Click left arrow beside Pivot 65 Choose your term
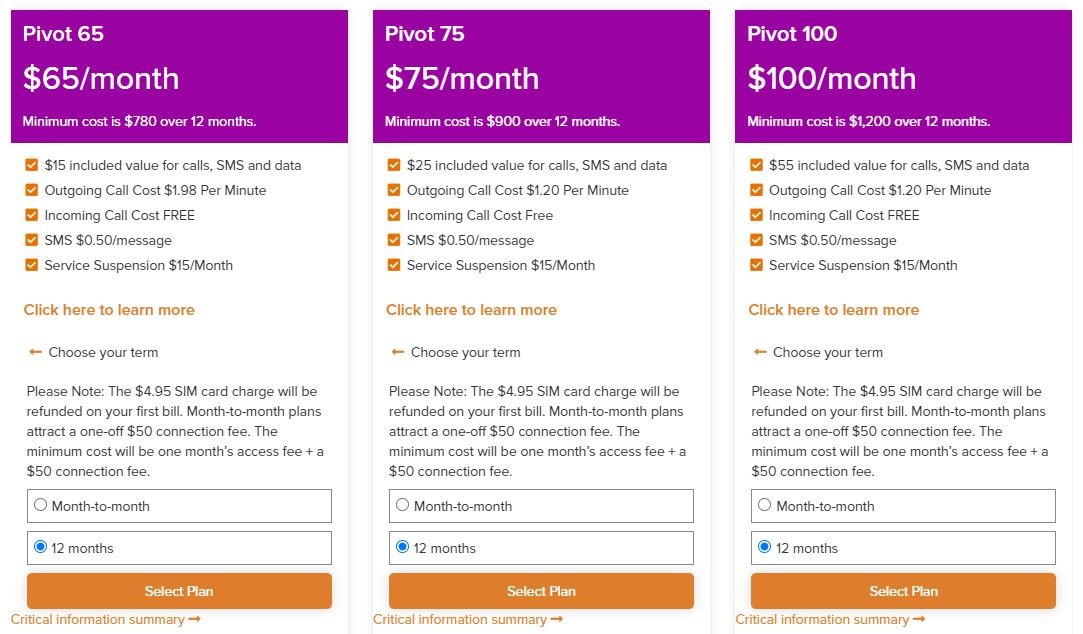The height and width of the screenshot is (634, 1083). pos(35,352)
